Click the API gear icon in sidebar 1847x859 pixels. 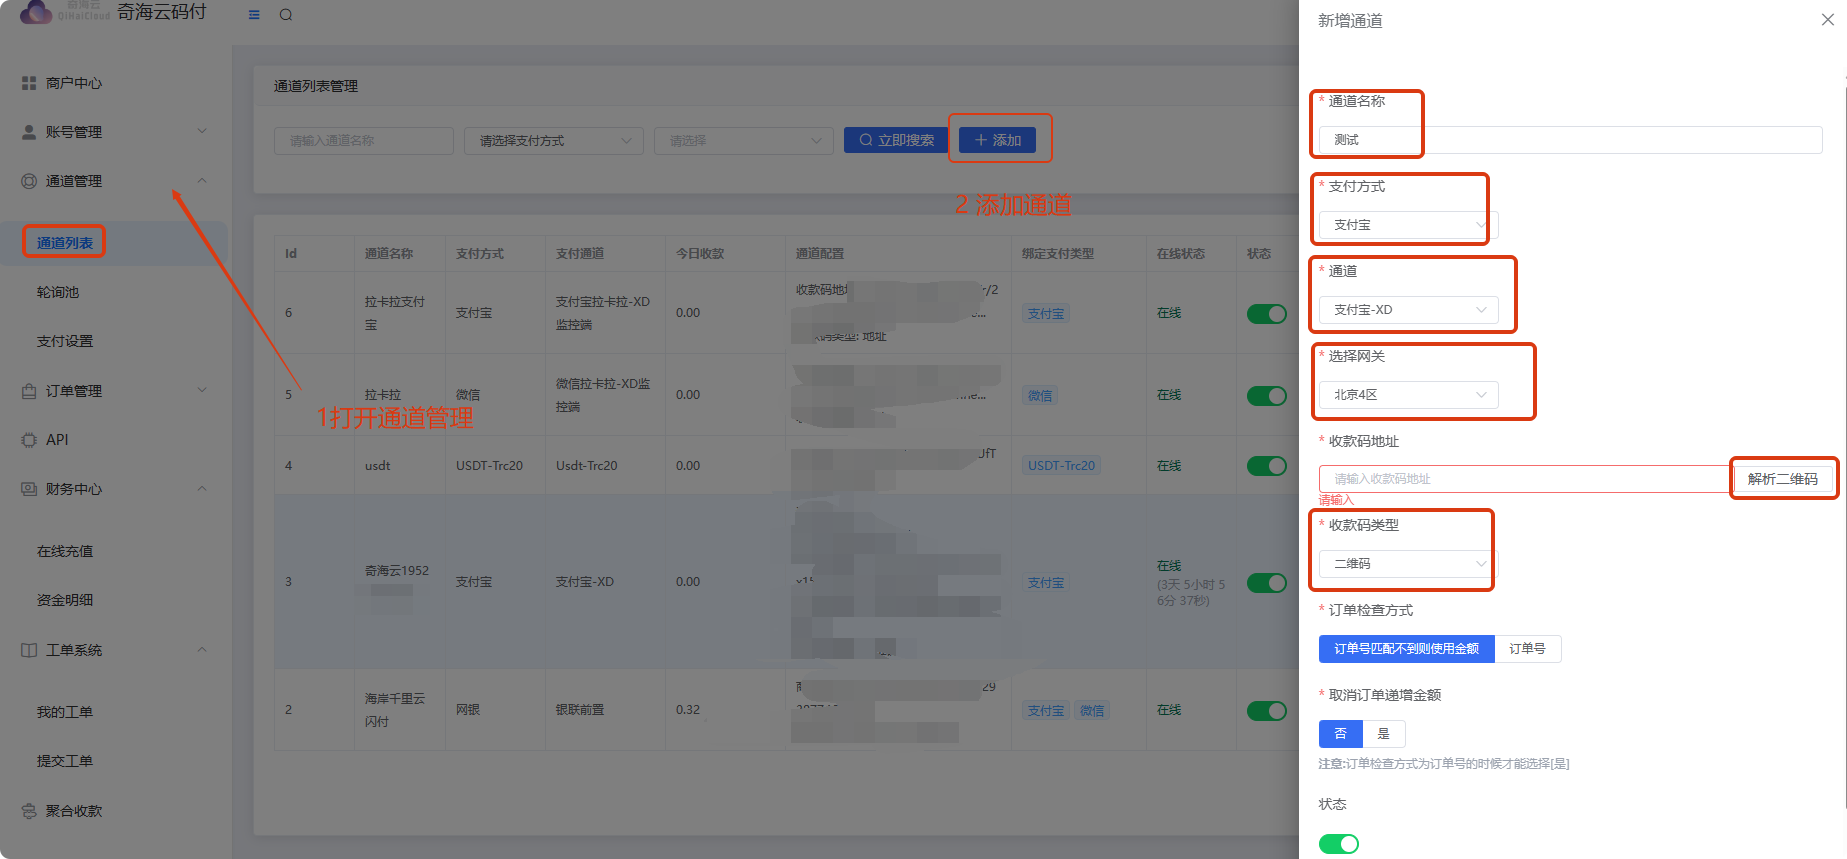(x=29, y=440)
